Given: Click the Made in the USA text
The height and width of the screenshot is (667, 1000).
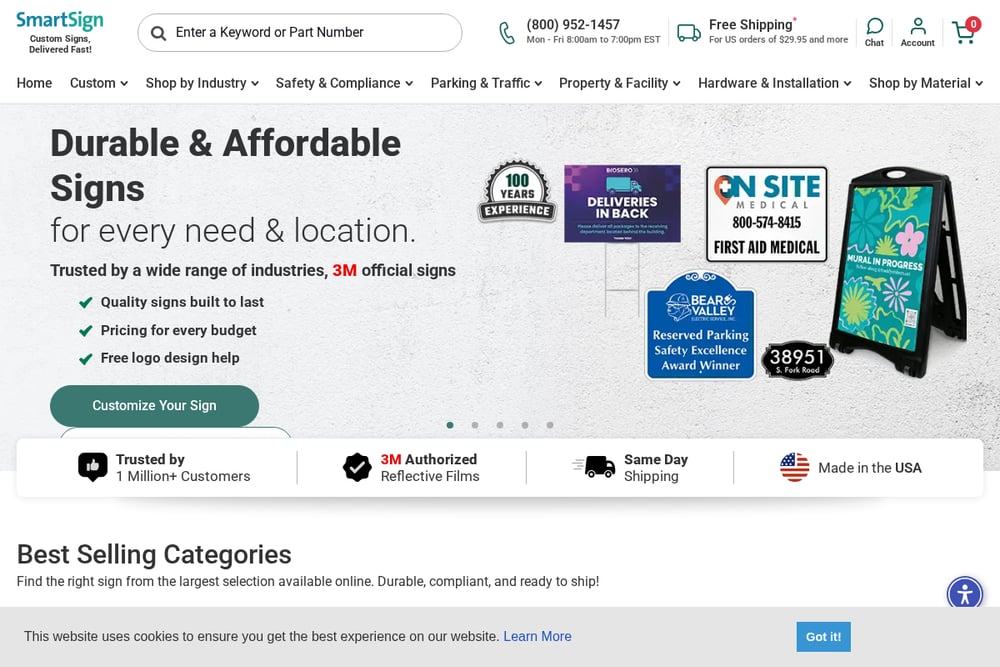Looking at the screenshot, I should click(x=870, y=468).
